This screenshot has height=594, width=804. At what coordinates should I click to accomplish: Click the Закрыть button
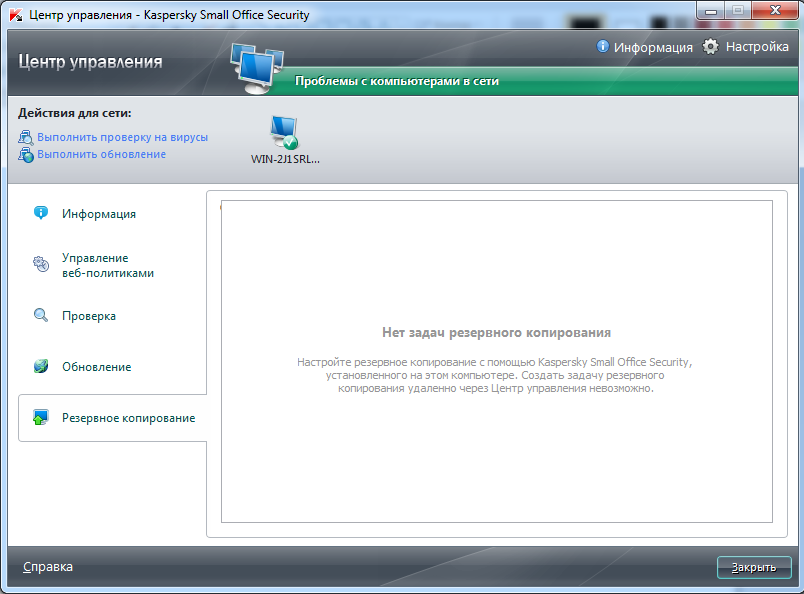754,567
